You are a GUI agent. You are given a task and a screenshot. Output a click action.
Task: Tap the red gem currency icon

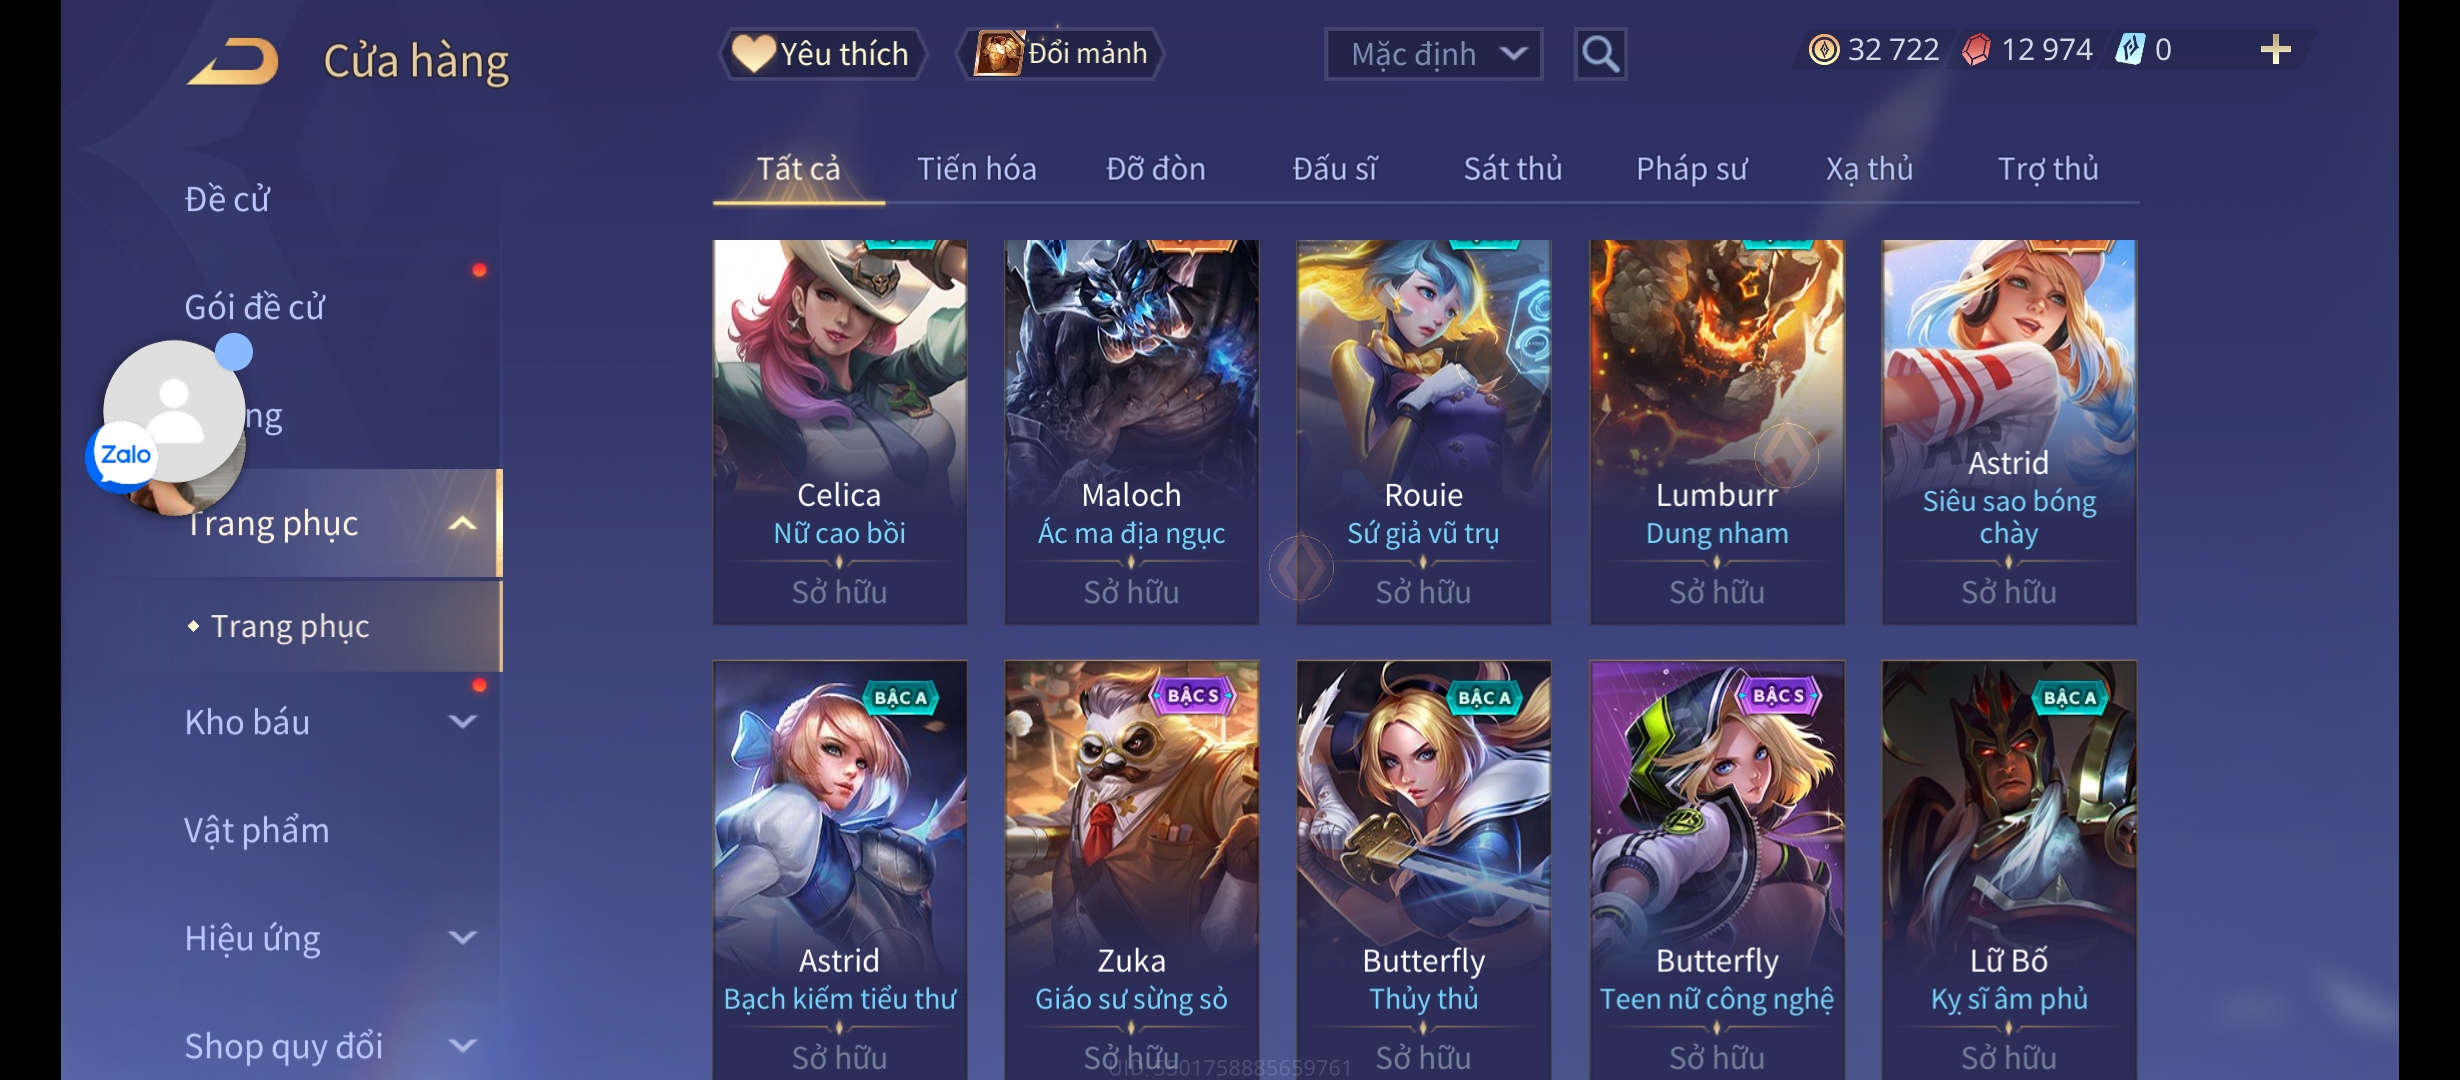(1976, 50)
